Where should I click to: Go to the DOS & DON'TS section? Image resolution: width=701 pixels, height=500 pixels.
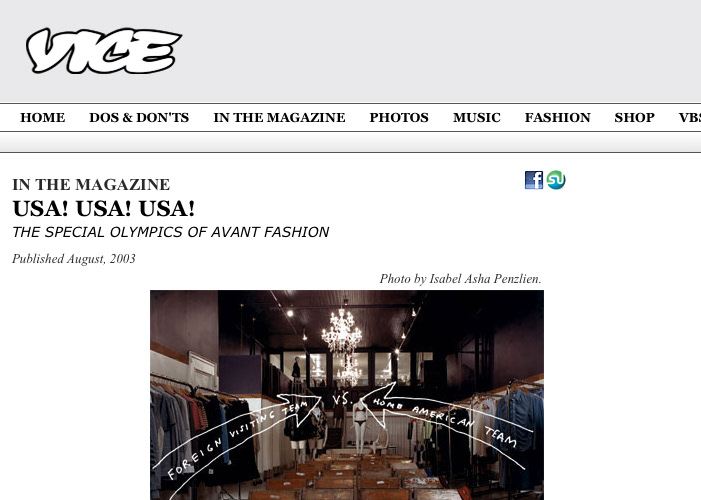tap(139, 118)
